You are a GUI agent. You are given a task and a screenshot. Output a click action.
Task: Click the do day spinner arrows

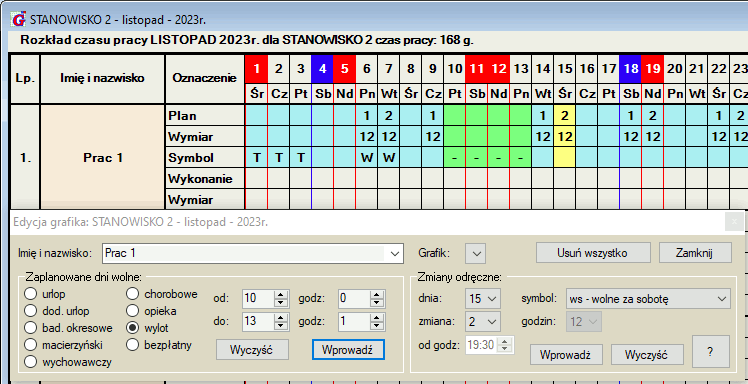coord(280,322)
